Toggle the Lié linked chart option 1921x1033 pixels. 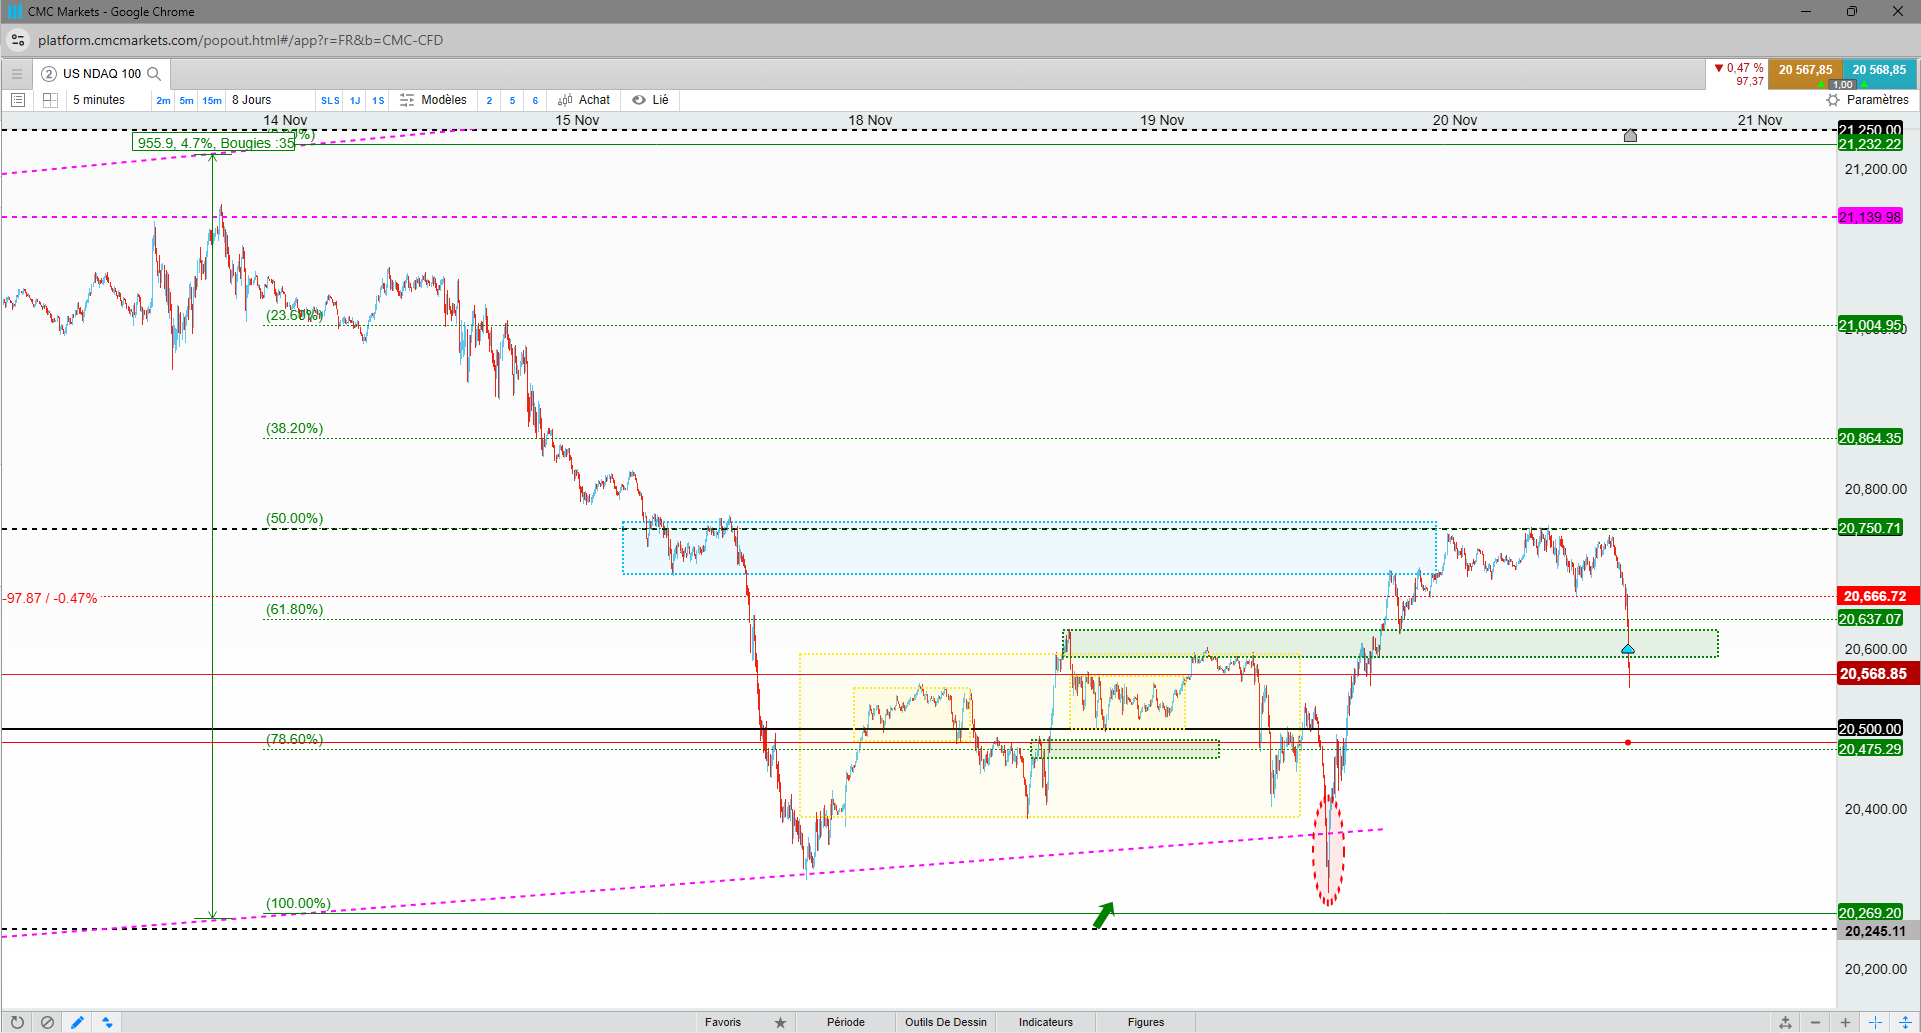coord(651,100)
